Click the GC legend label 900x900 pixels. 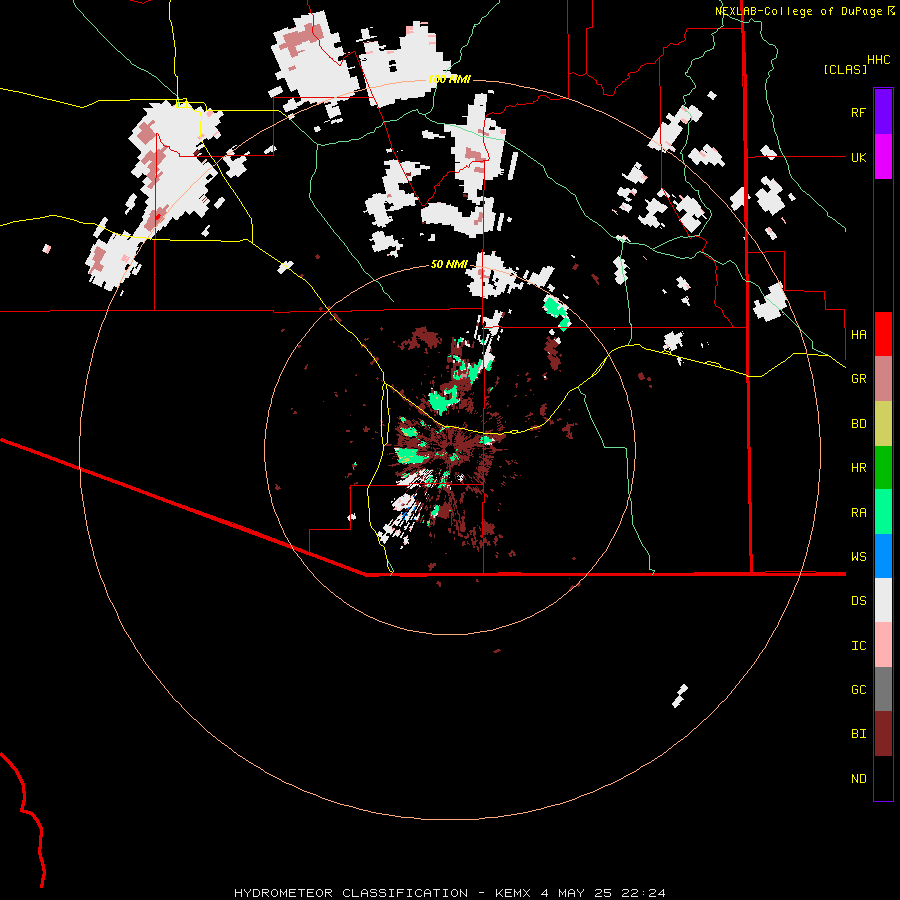[x=858, y=690]
